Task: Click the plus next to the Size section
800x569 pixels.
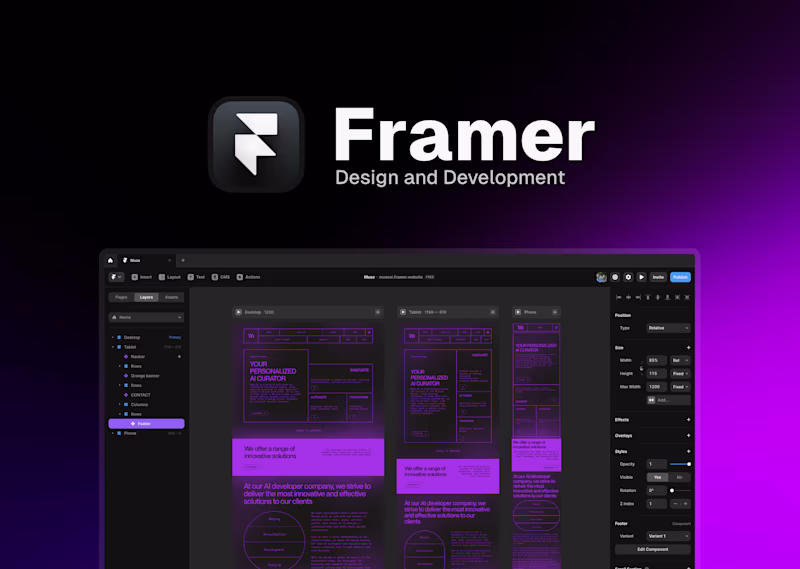Action: tap(688, 348)
